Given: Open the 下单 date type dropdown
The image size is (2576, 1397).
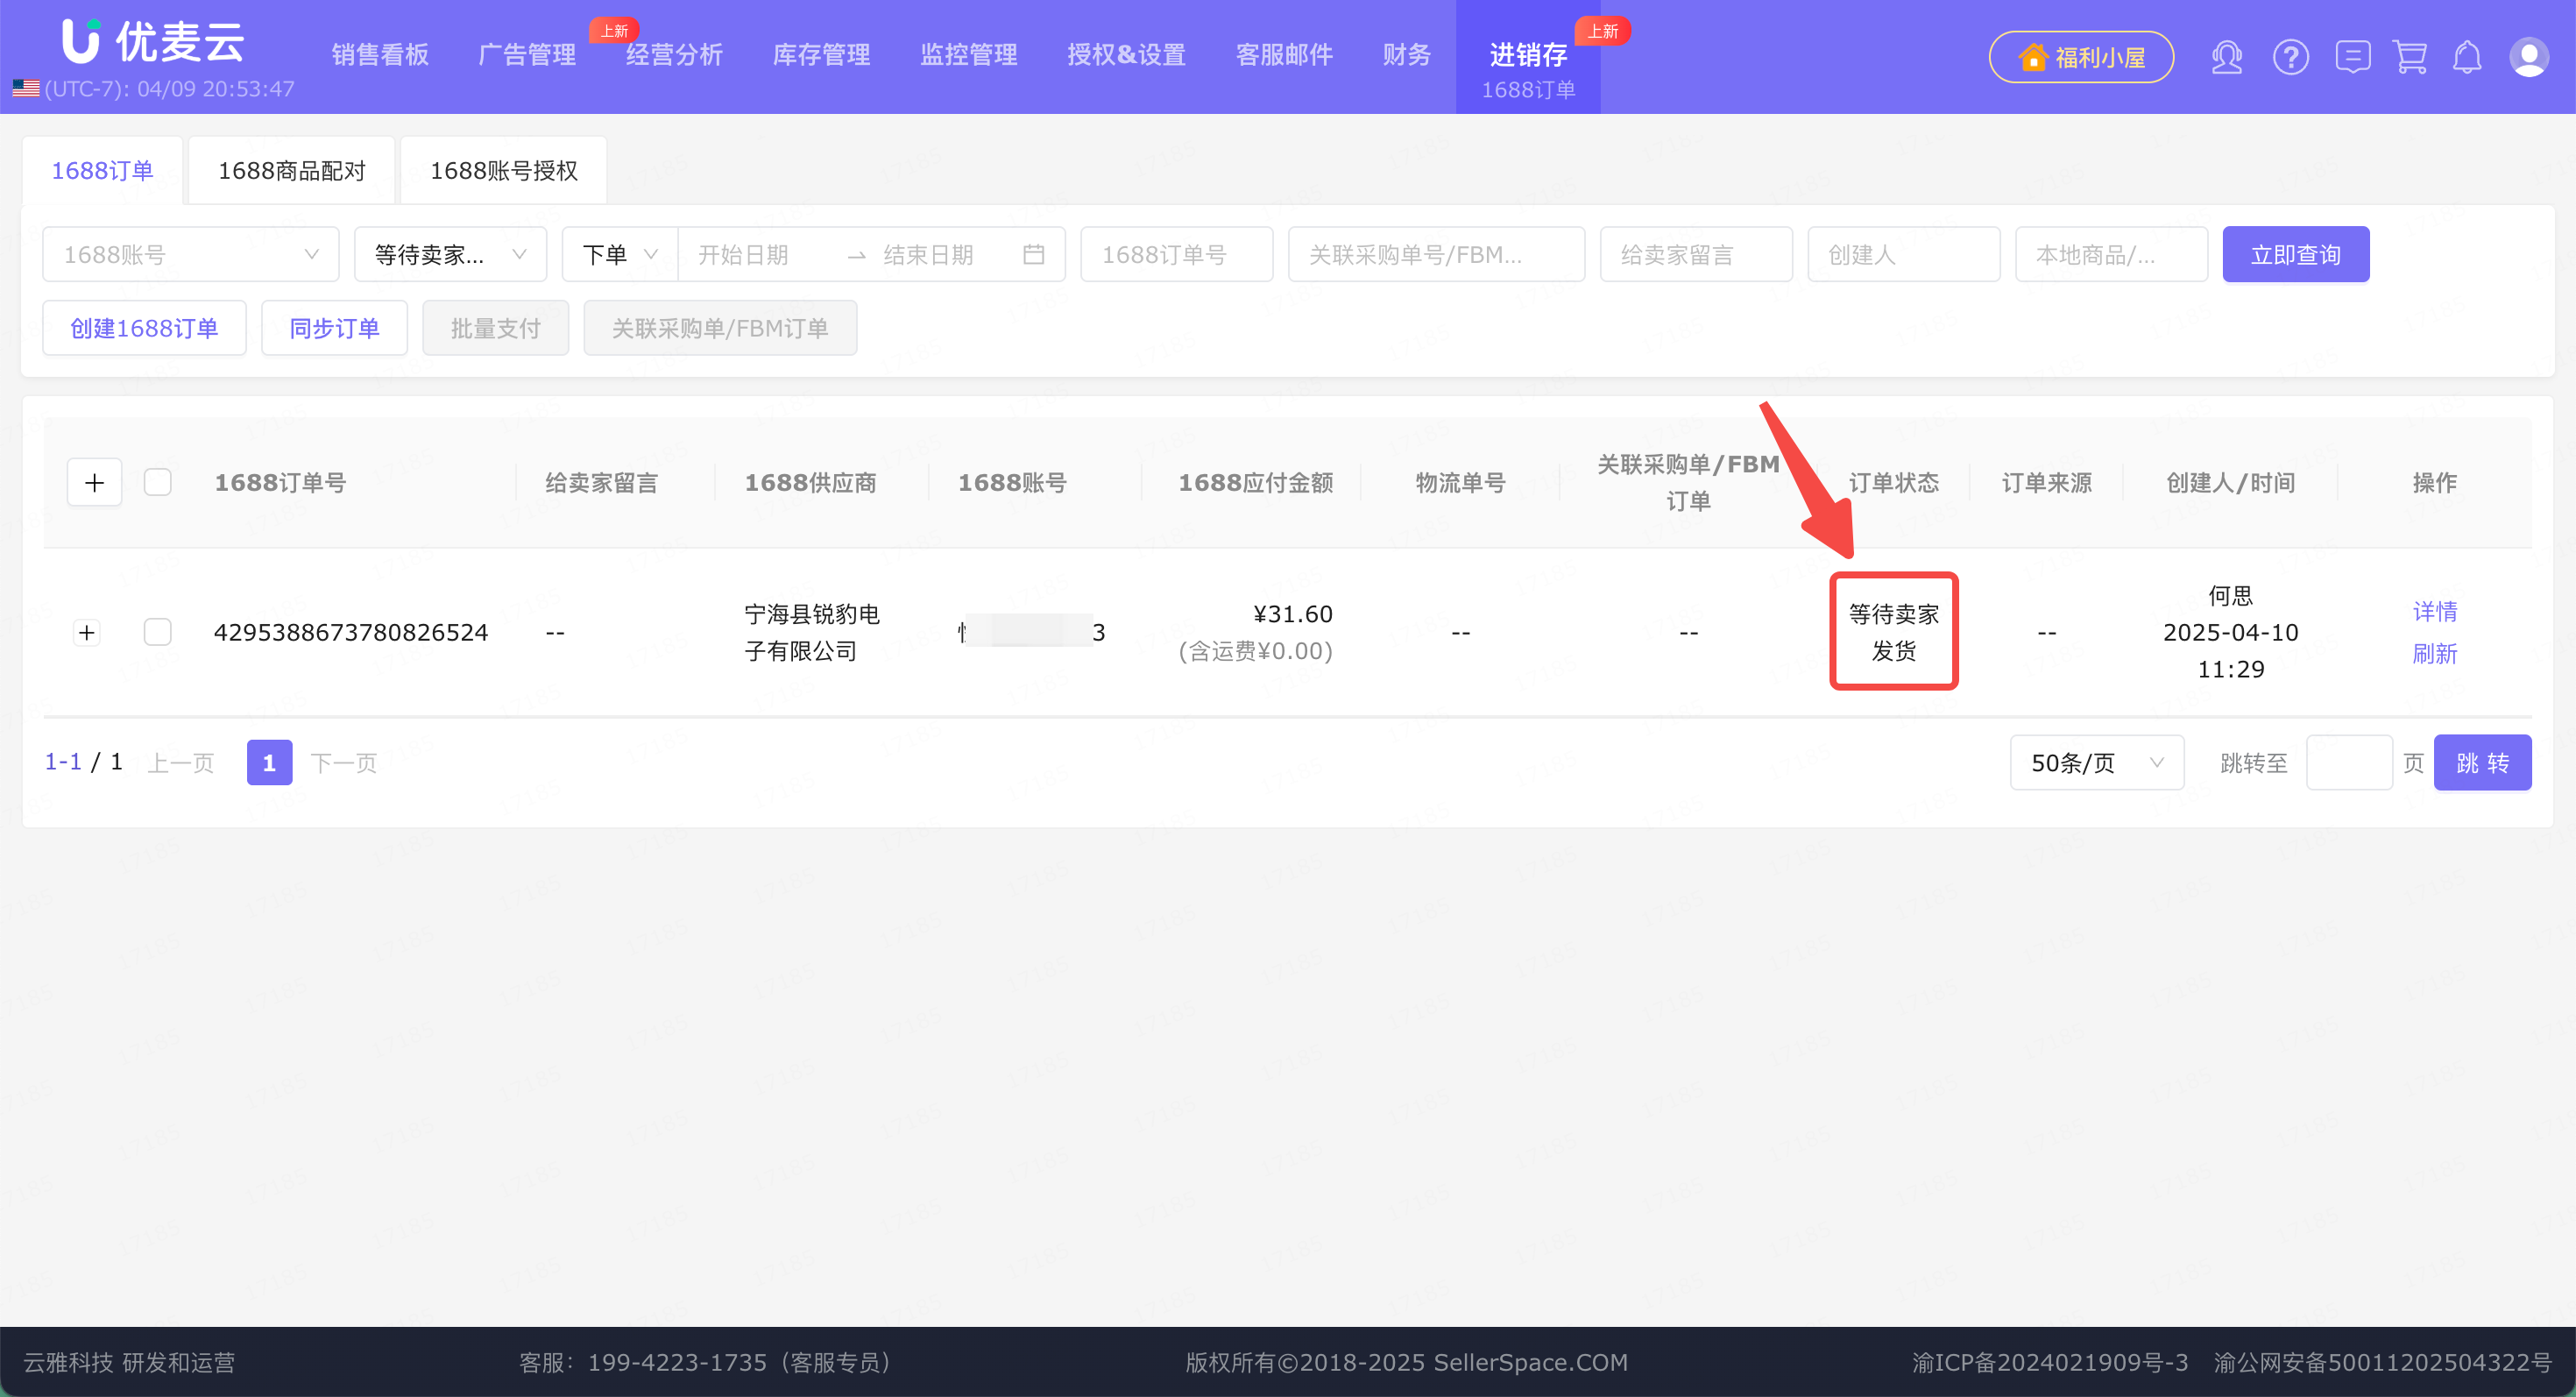Looking at the screenshot, I should tap(620, 254).
